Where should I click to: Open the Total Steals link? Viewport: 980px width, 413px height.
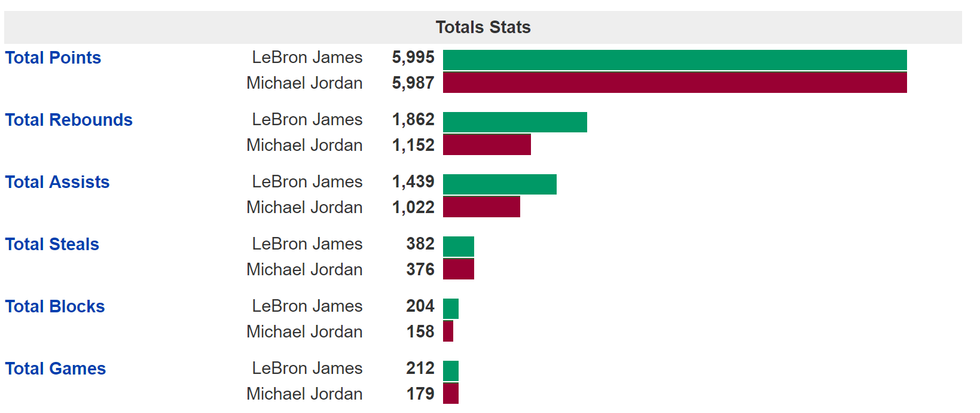(52, 244)
